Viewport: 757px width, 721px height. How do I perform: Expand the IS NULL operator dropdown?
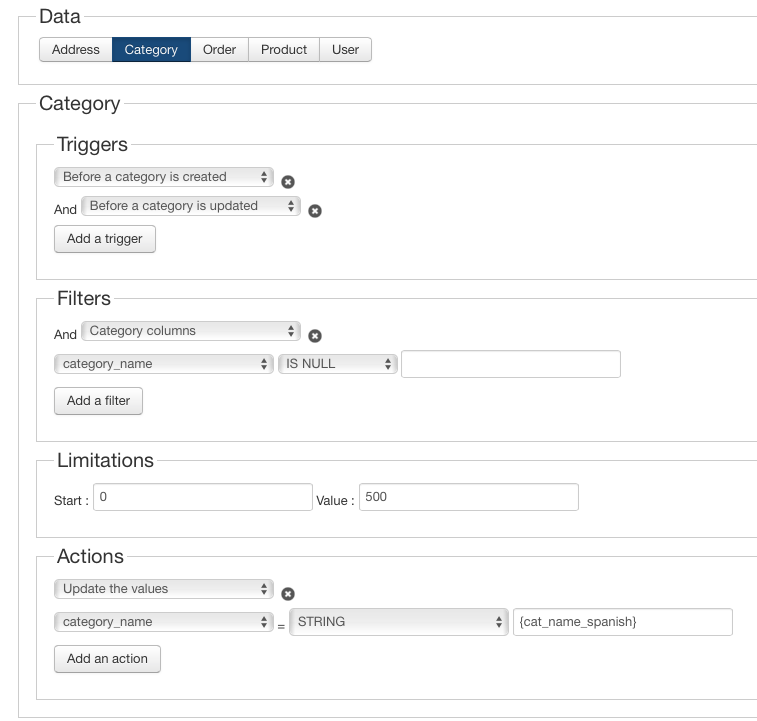pos(338,364)
